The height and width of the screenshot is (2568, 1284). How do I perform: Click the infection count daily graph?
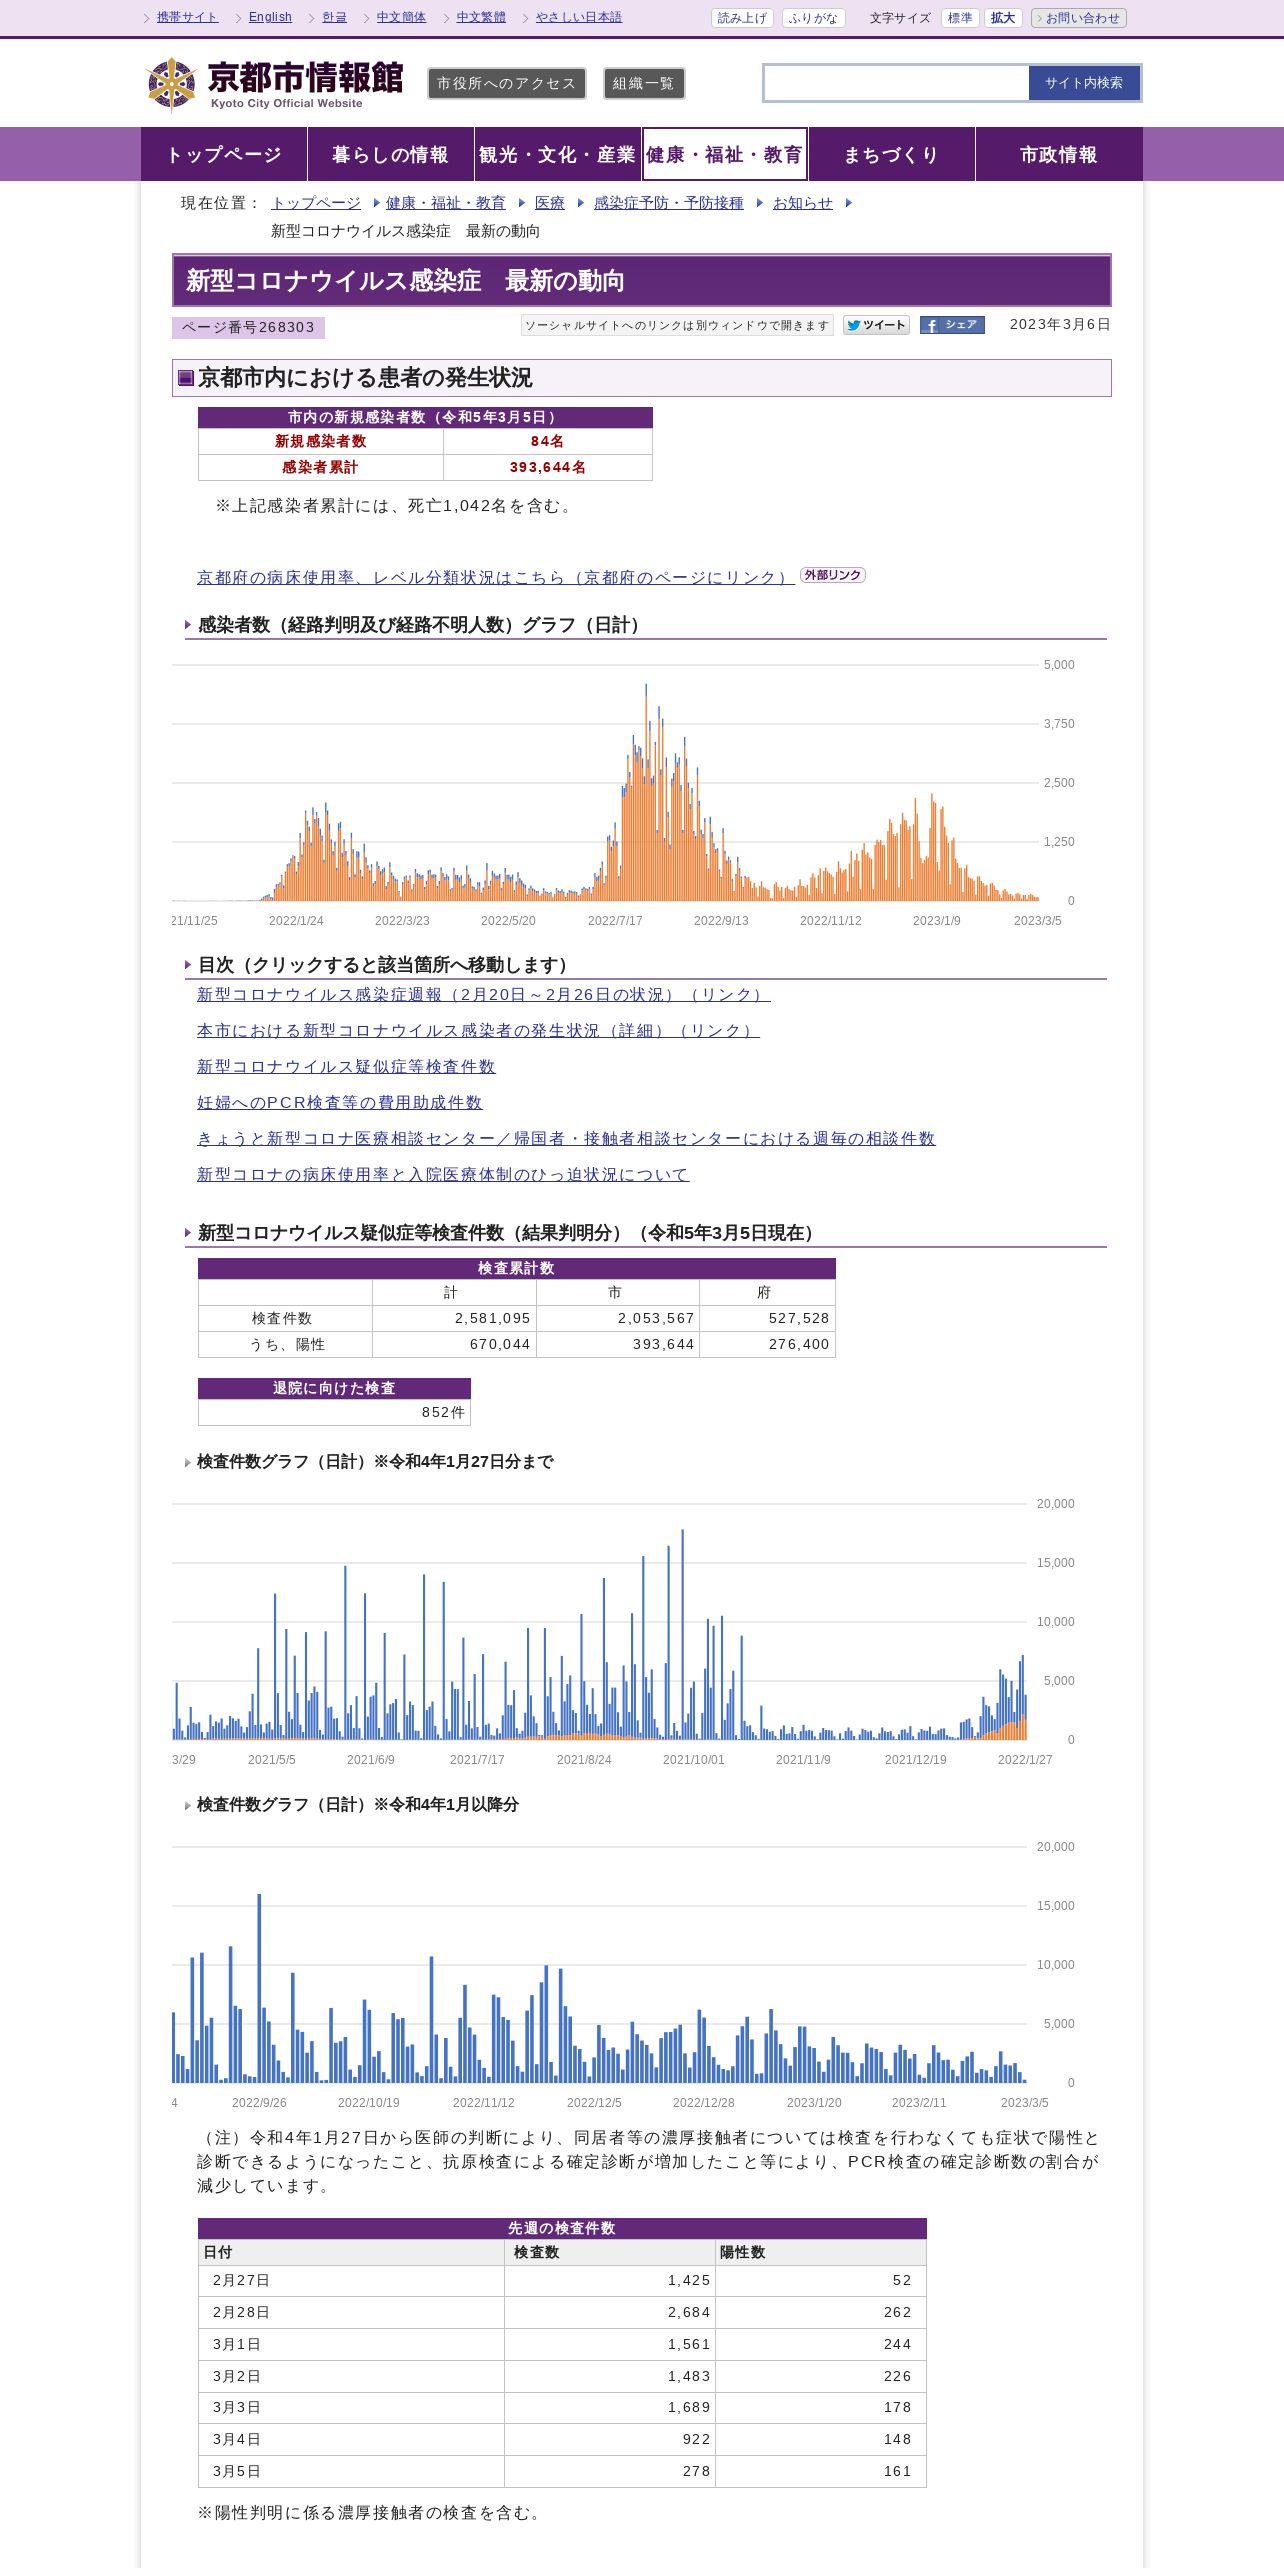click(625, 792)
